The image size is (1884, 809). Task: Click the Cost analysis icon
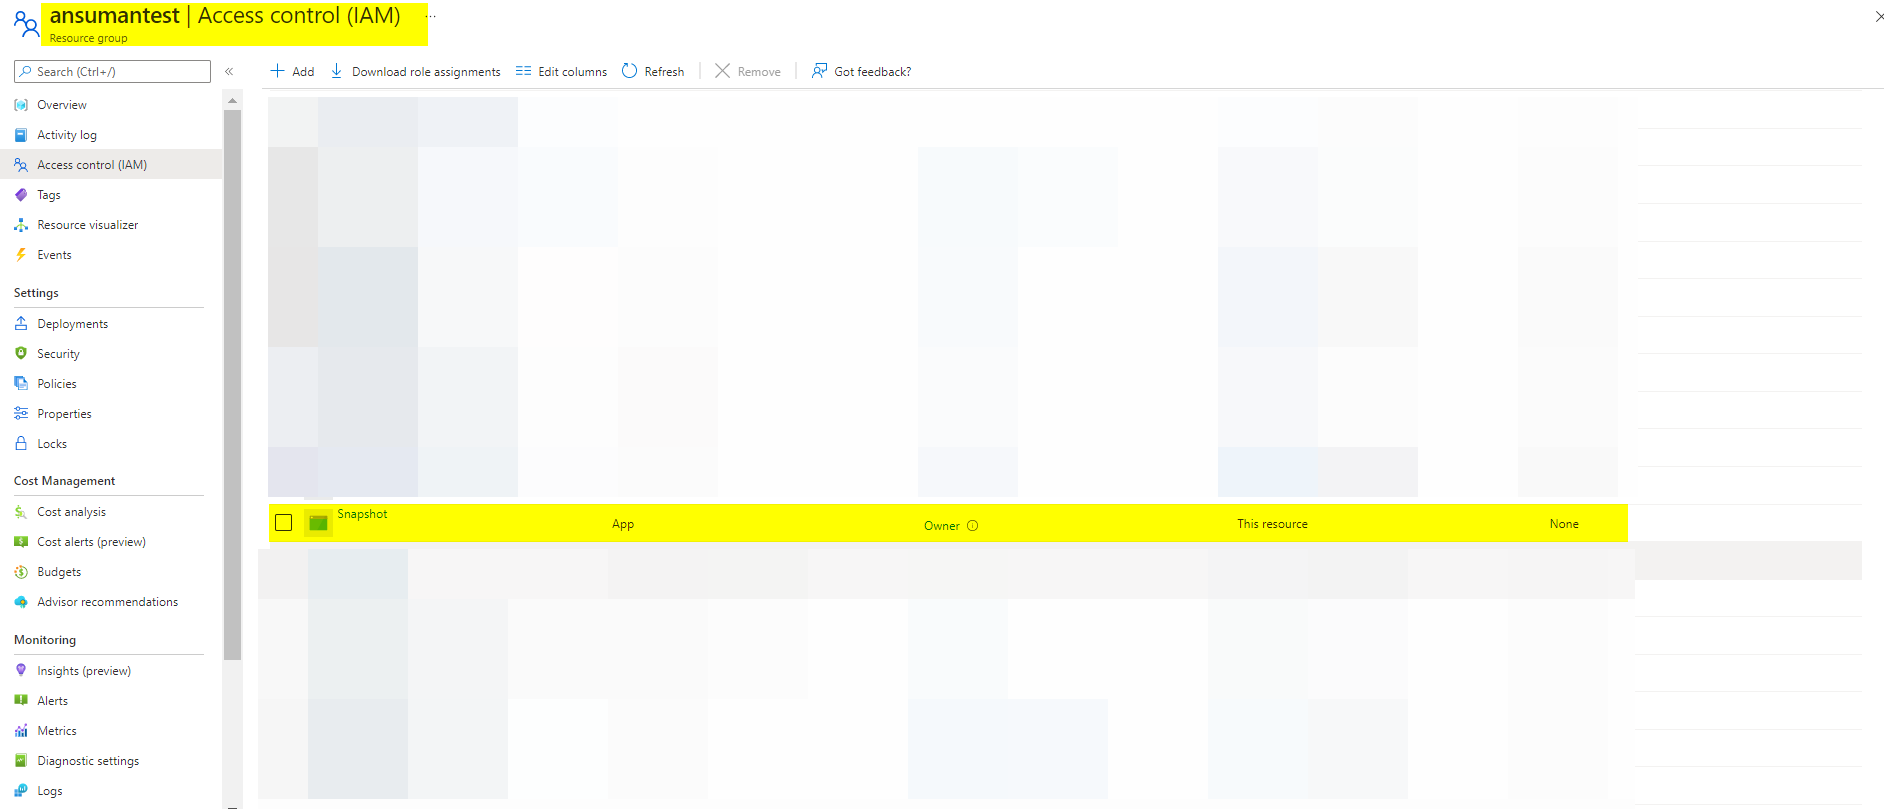click(x=21, y=512)
